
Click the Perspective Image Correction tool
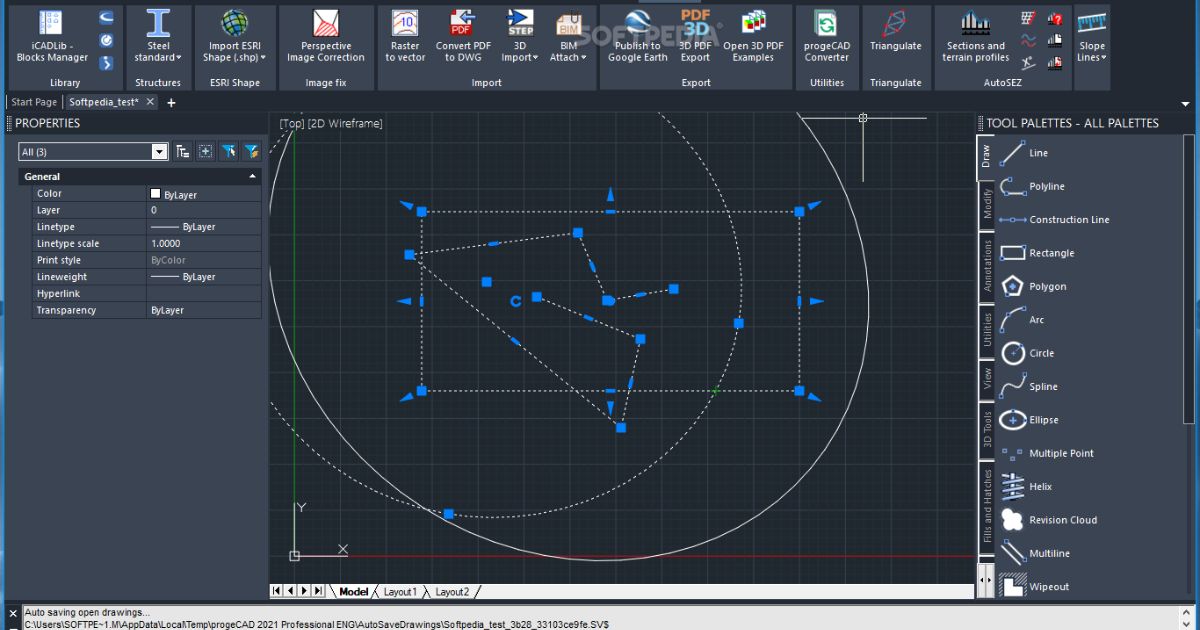[x=326, y=37]
